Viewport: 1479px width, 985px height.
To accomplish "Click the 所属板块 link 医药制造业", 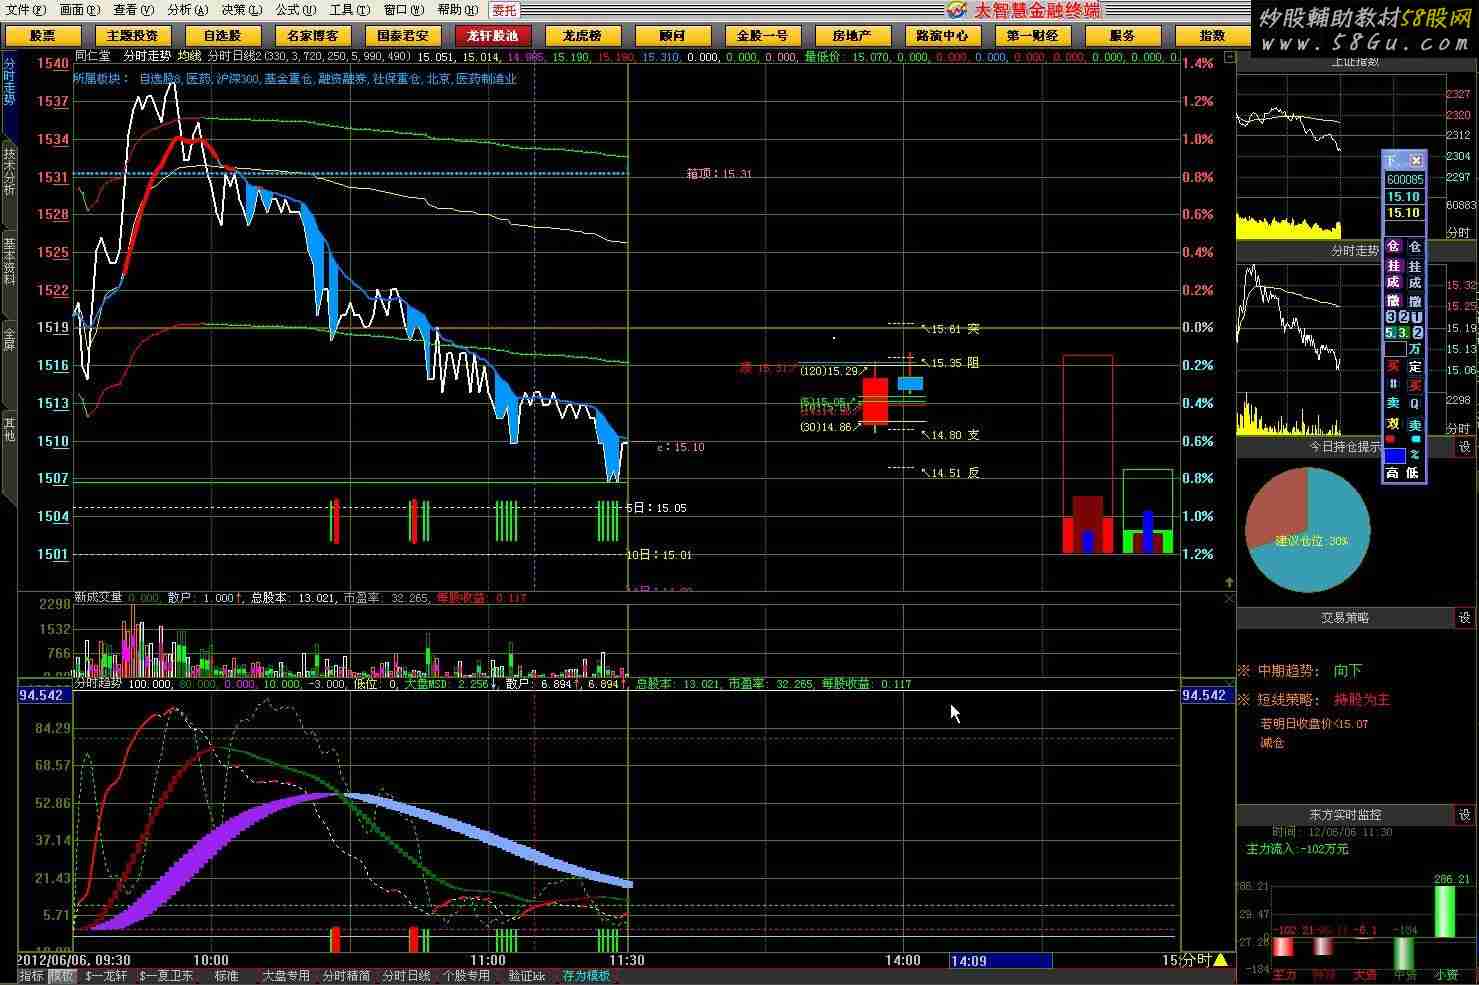I will (486, 78).
